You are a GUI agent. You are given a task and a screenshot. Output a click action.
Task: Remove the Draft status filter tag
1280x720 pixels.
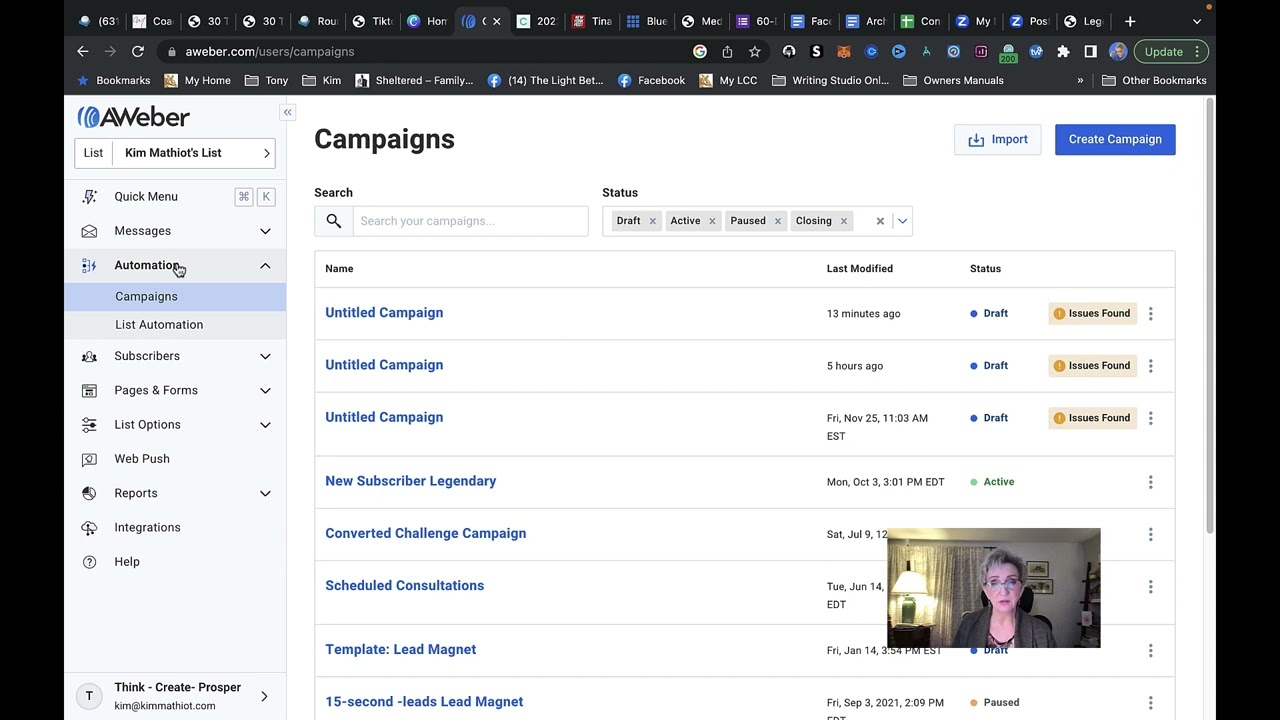652,221
